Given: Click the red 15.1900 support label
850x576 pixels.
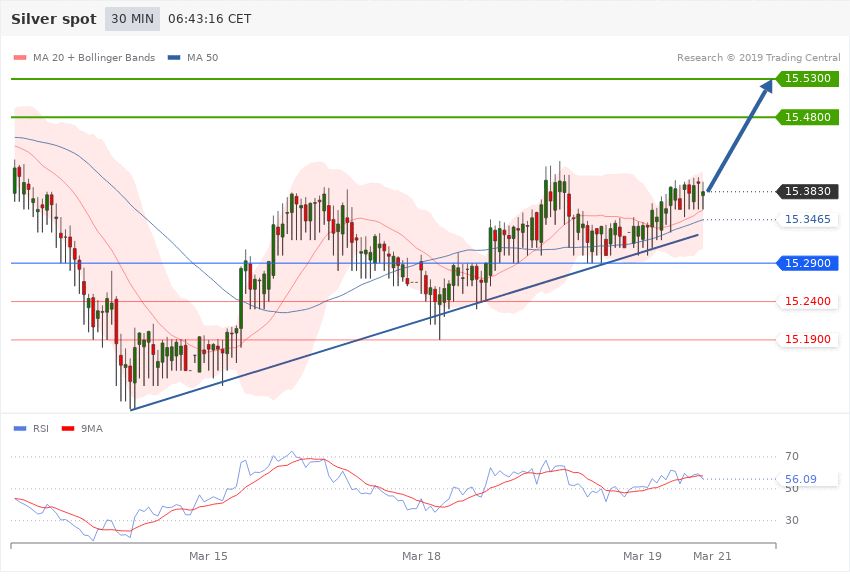Looking at the screenshot, I should [807, 340].
